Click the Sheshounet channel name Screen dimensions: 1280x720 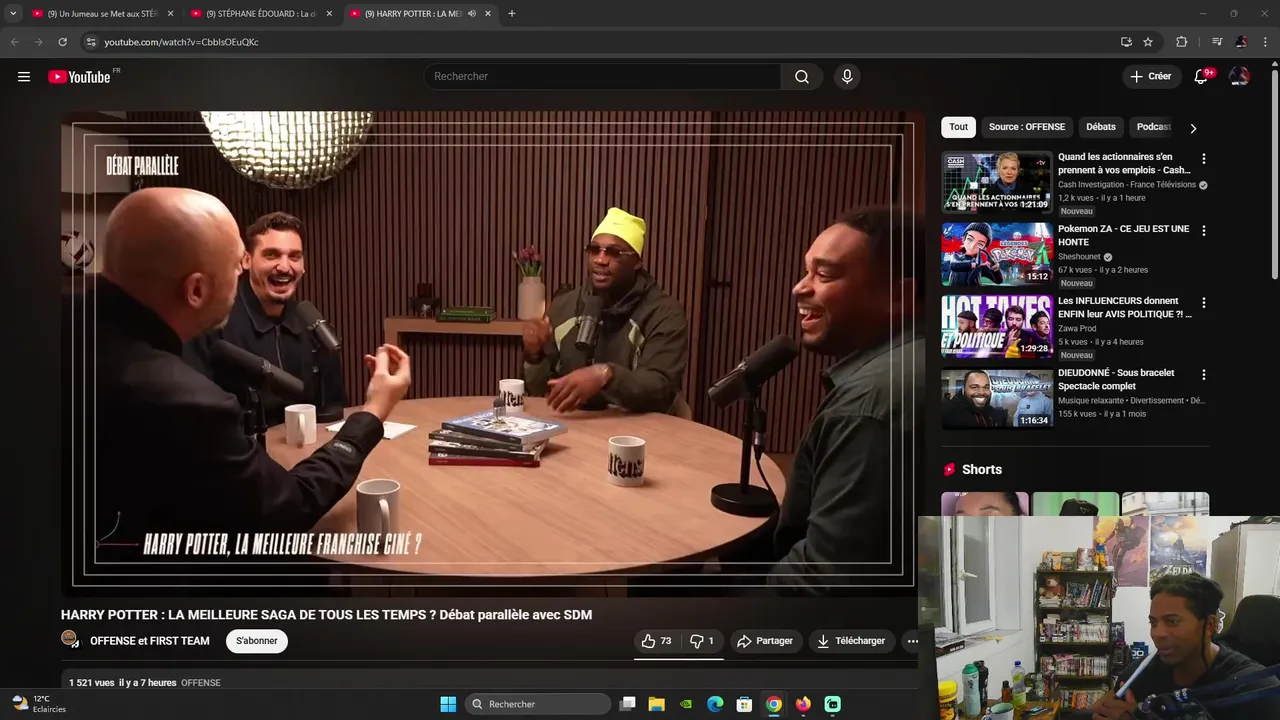point(1080,257)
